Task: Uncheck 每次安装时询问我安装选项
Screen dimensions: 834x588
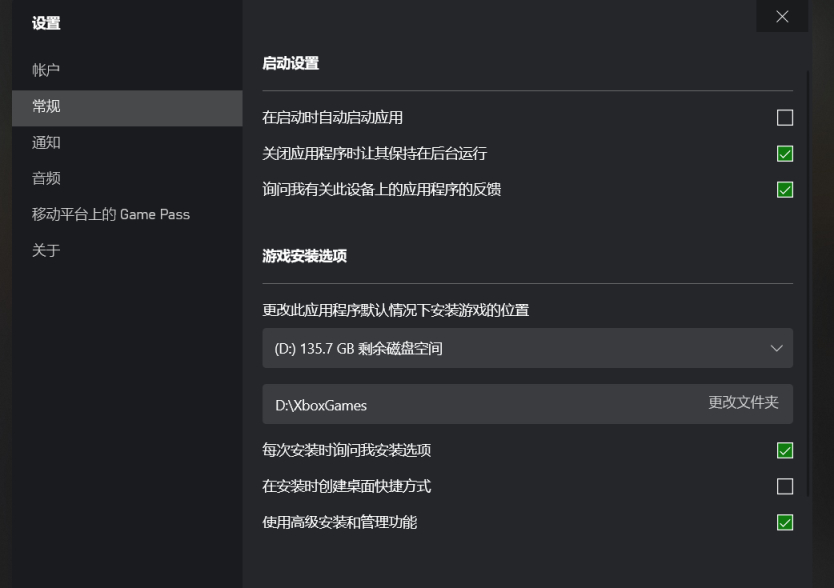Action: [785, 451]
